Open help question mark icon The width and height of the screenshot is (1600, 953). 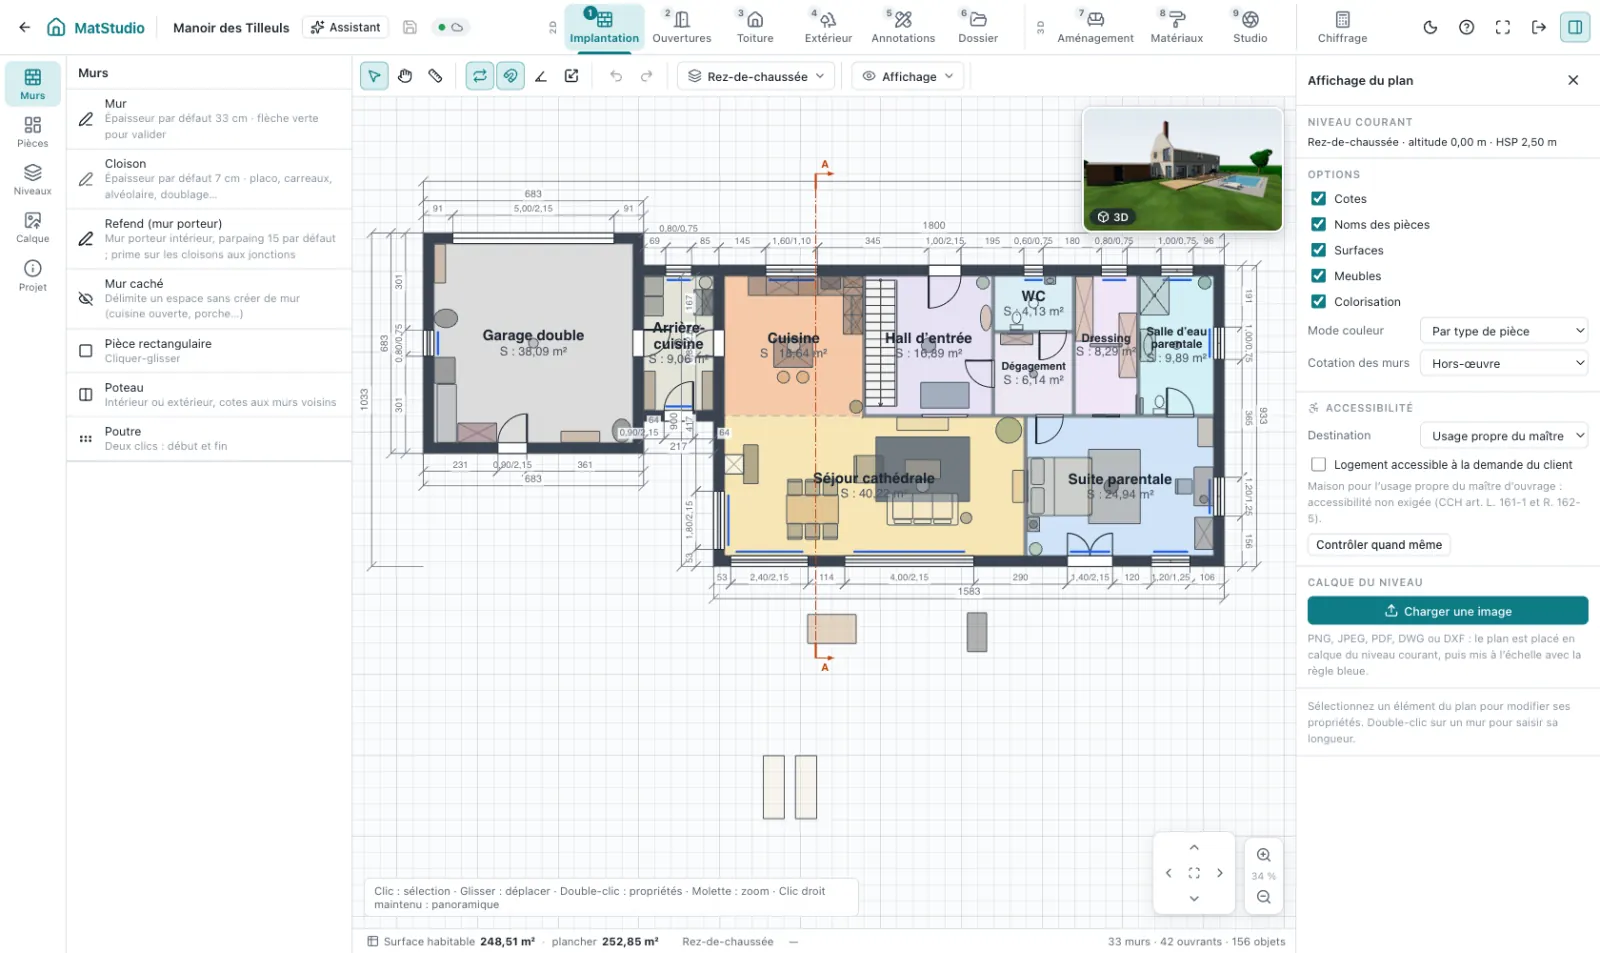[1466, 27]
